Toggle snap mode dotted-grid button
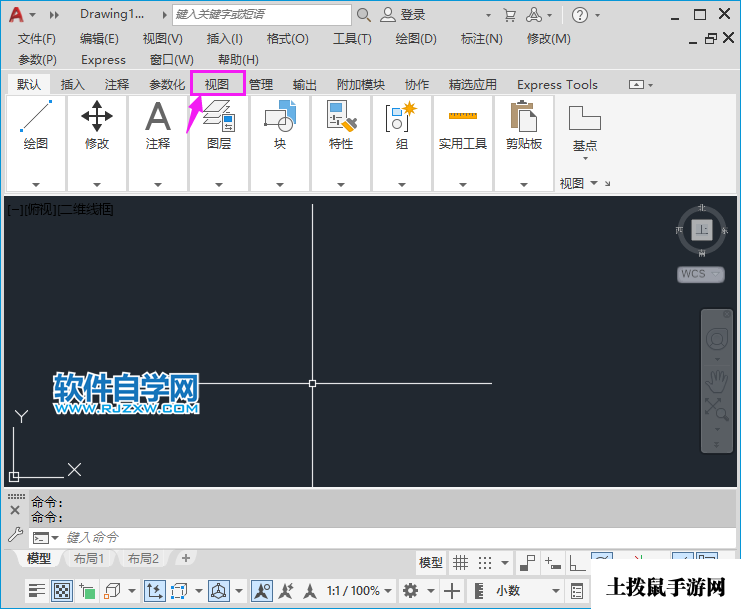741x609 pixels. (485, 563)
